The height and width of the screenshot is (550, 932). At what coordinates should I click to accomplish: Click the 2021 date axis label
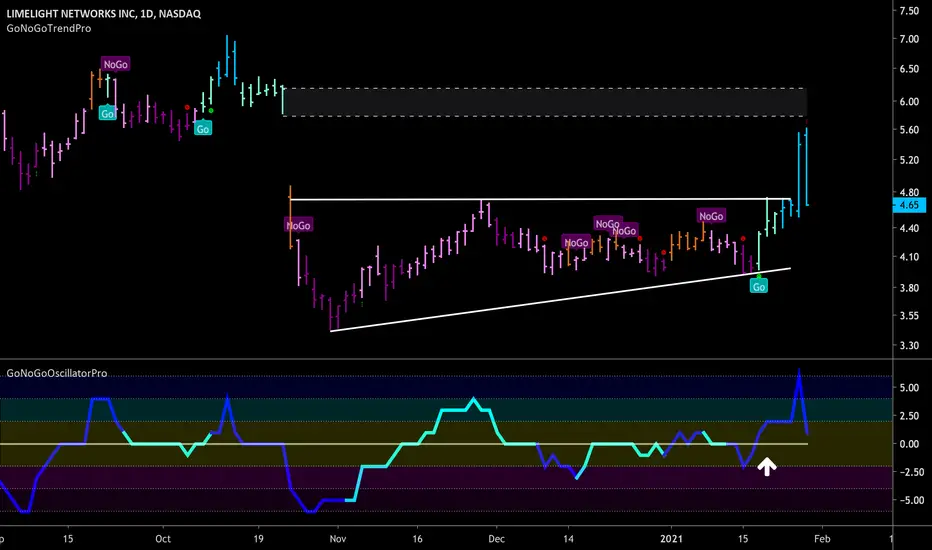(x=672, y=539)
